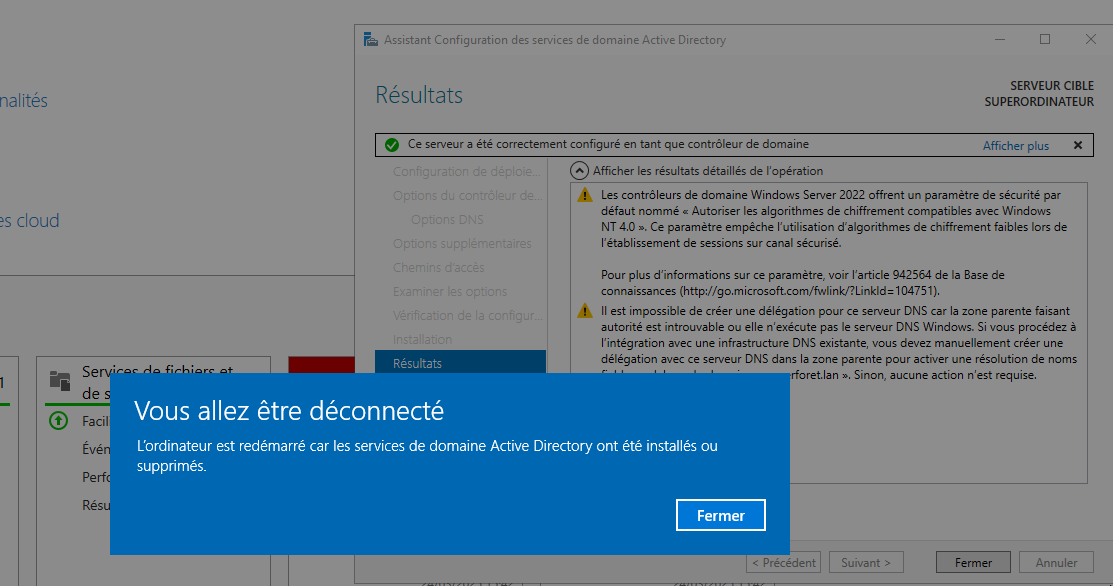The width and height of the screenshot is (1113, 586).
Task: Click the SUPERORDINATEUR target server label
Action: tap(1038, 101)
